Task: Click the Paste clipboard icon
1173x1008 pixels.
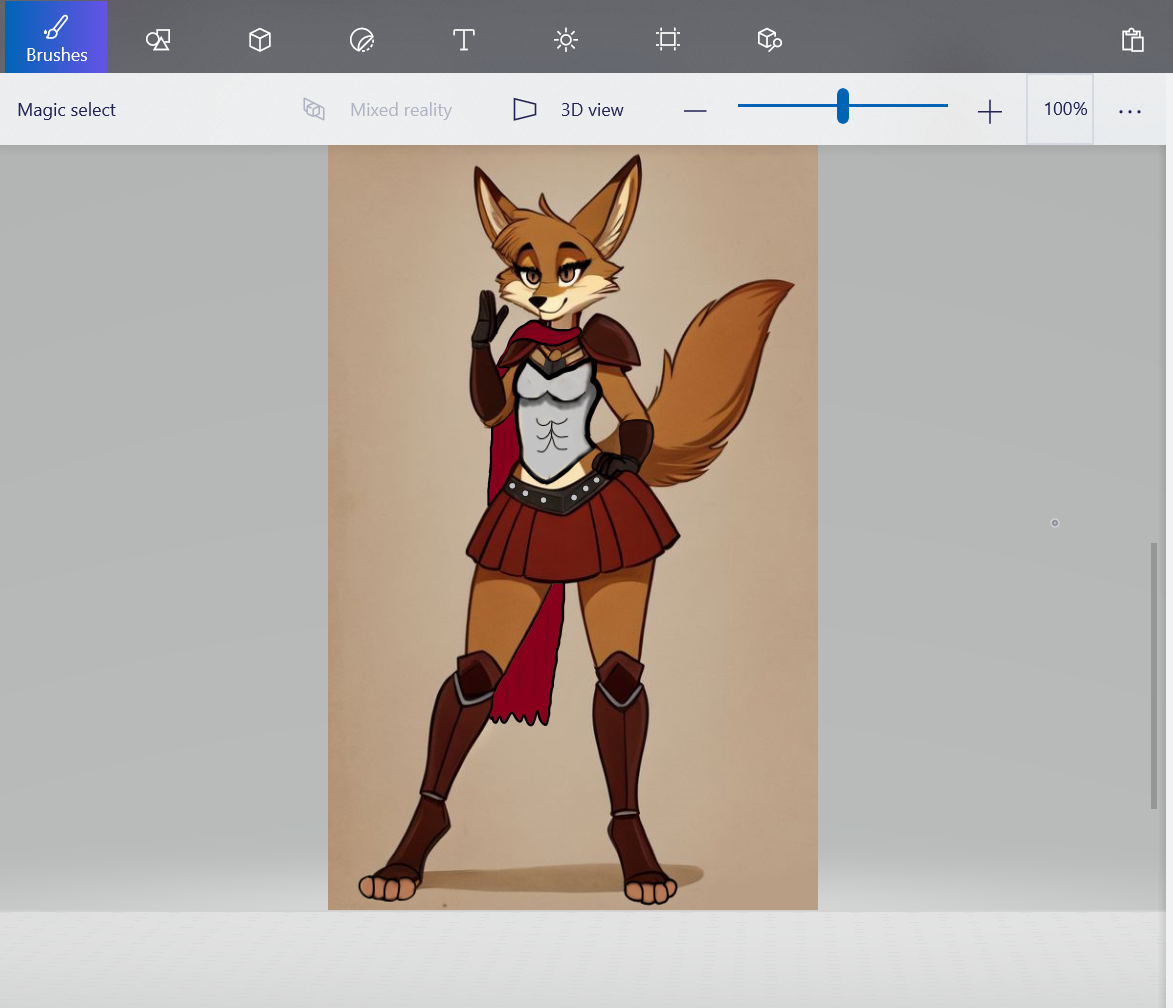Action: (1132, 39)
